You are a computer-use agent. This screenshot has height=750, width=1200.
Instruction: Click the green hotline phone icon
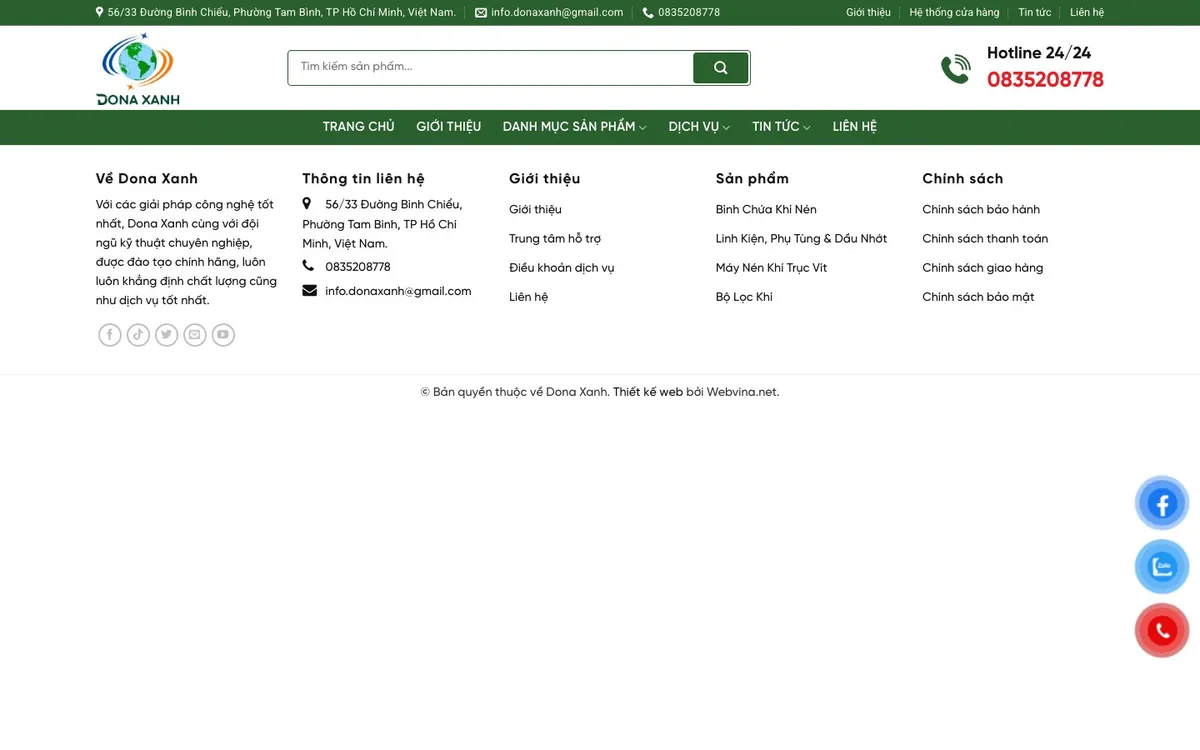point(956,69)
